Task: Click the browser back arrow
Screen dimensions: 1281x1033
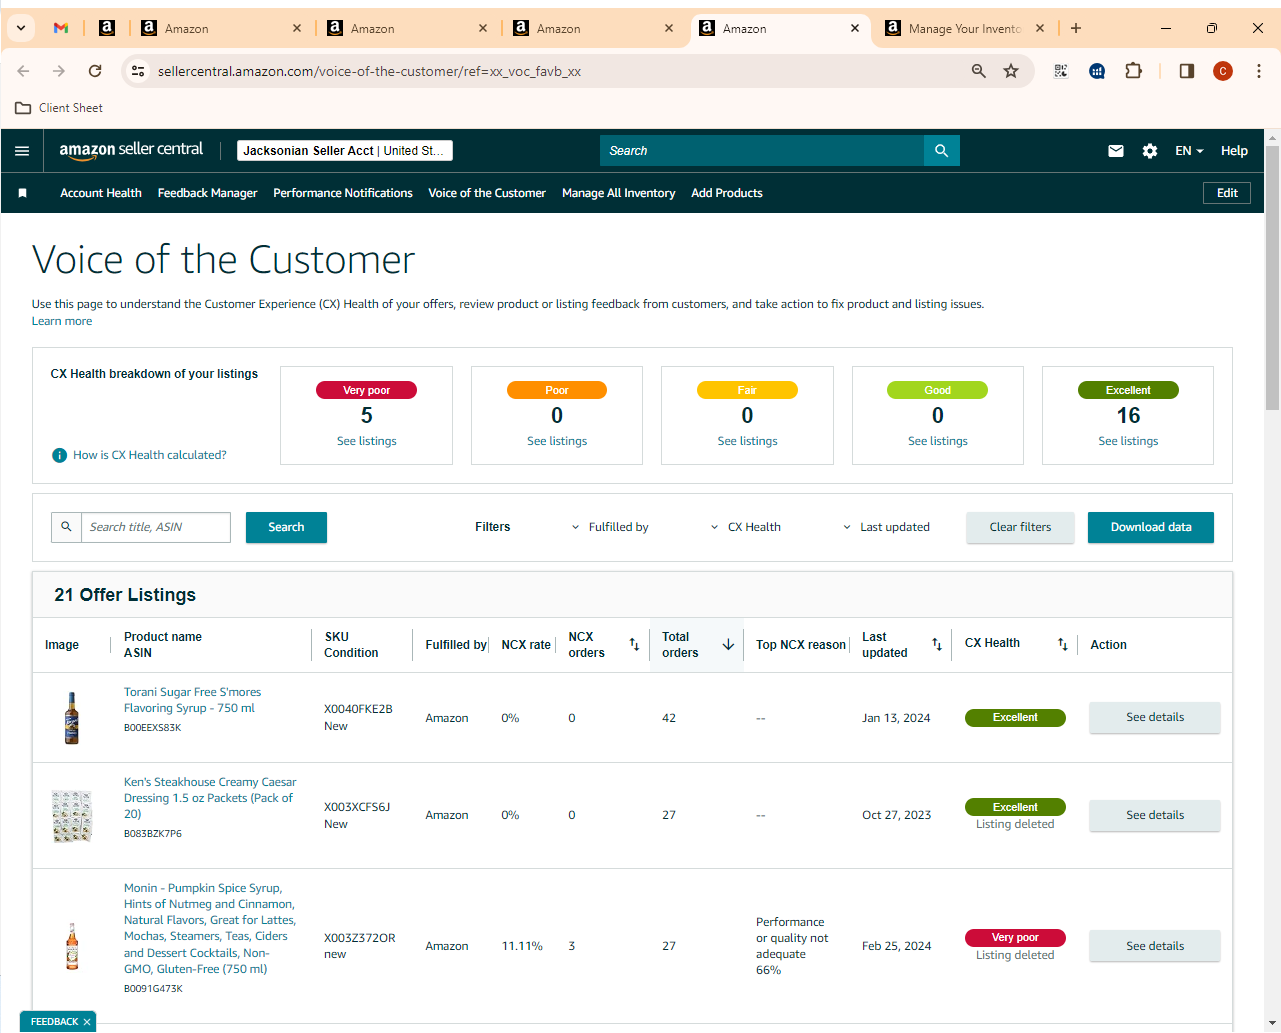Action: coord(23,71)
